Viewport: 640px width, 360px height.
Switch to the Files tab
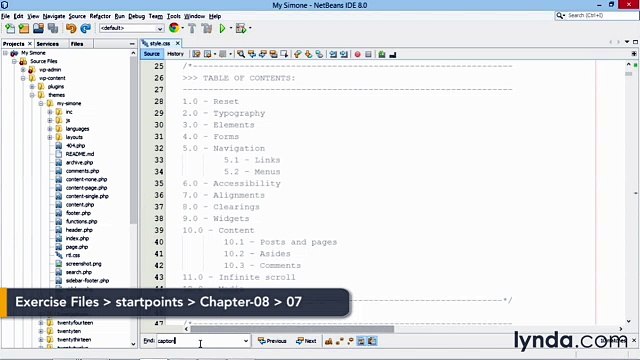point(77,44)
